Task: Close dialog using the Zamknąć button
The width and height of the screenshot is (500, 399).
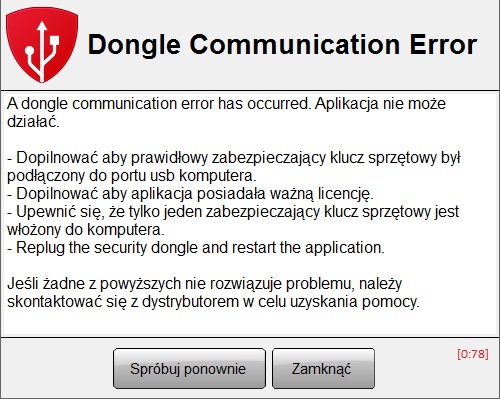Action: tap(323, 369)
